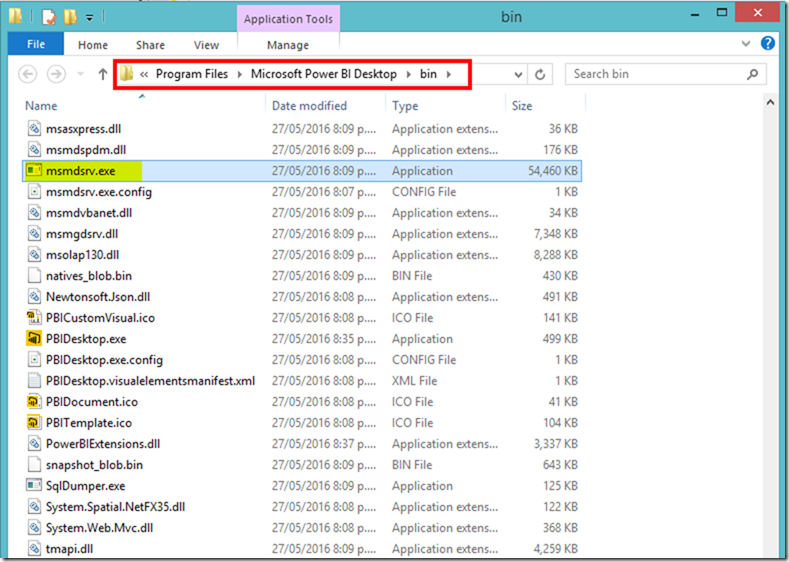Click the natives_blob.bin file icon
Viewport: 789px width, 562px height.
coord(34,276)
